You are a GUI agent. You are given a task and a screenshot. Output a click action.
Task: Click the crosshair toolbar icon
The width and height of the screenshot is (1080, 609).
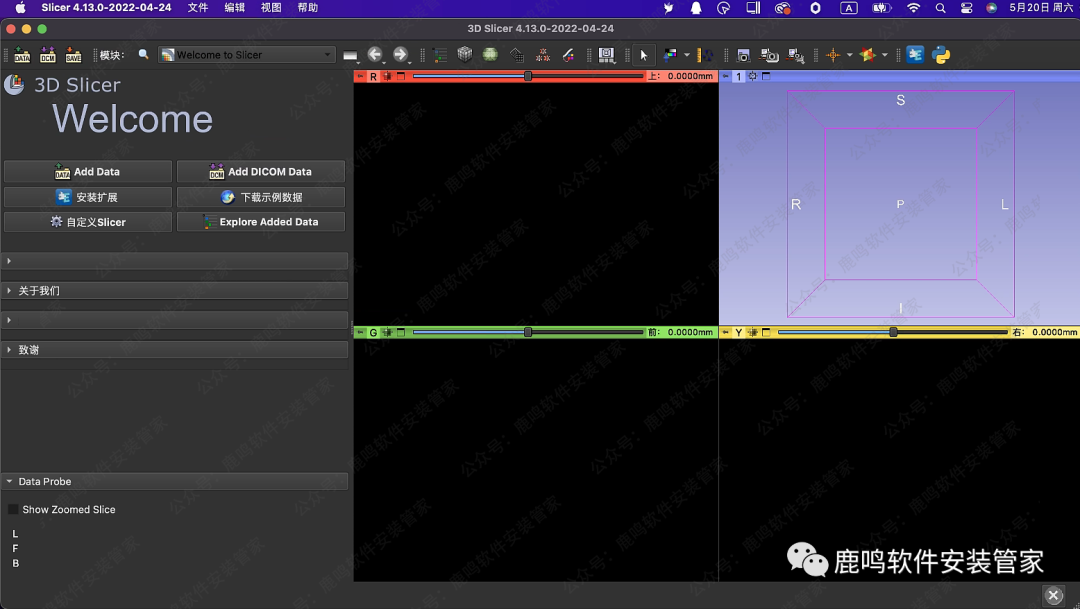point(832,55)
